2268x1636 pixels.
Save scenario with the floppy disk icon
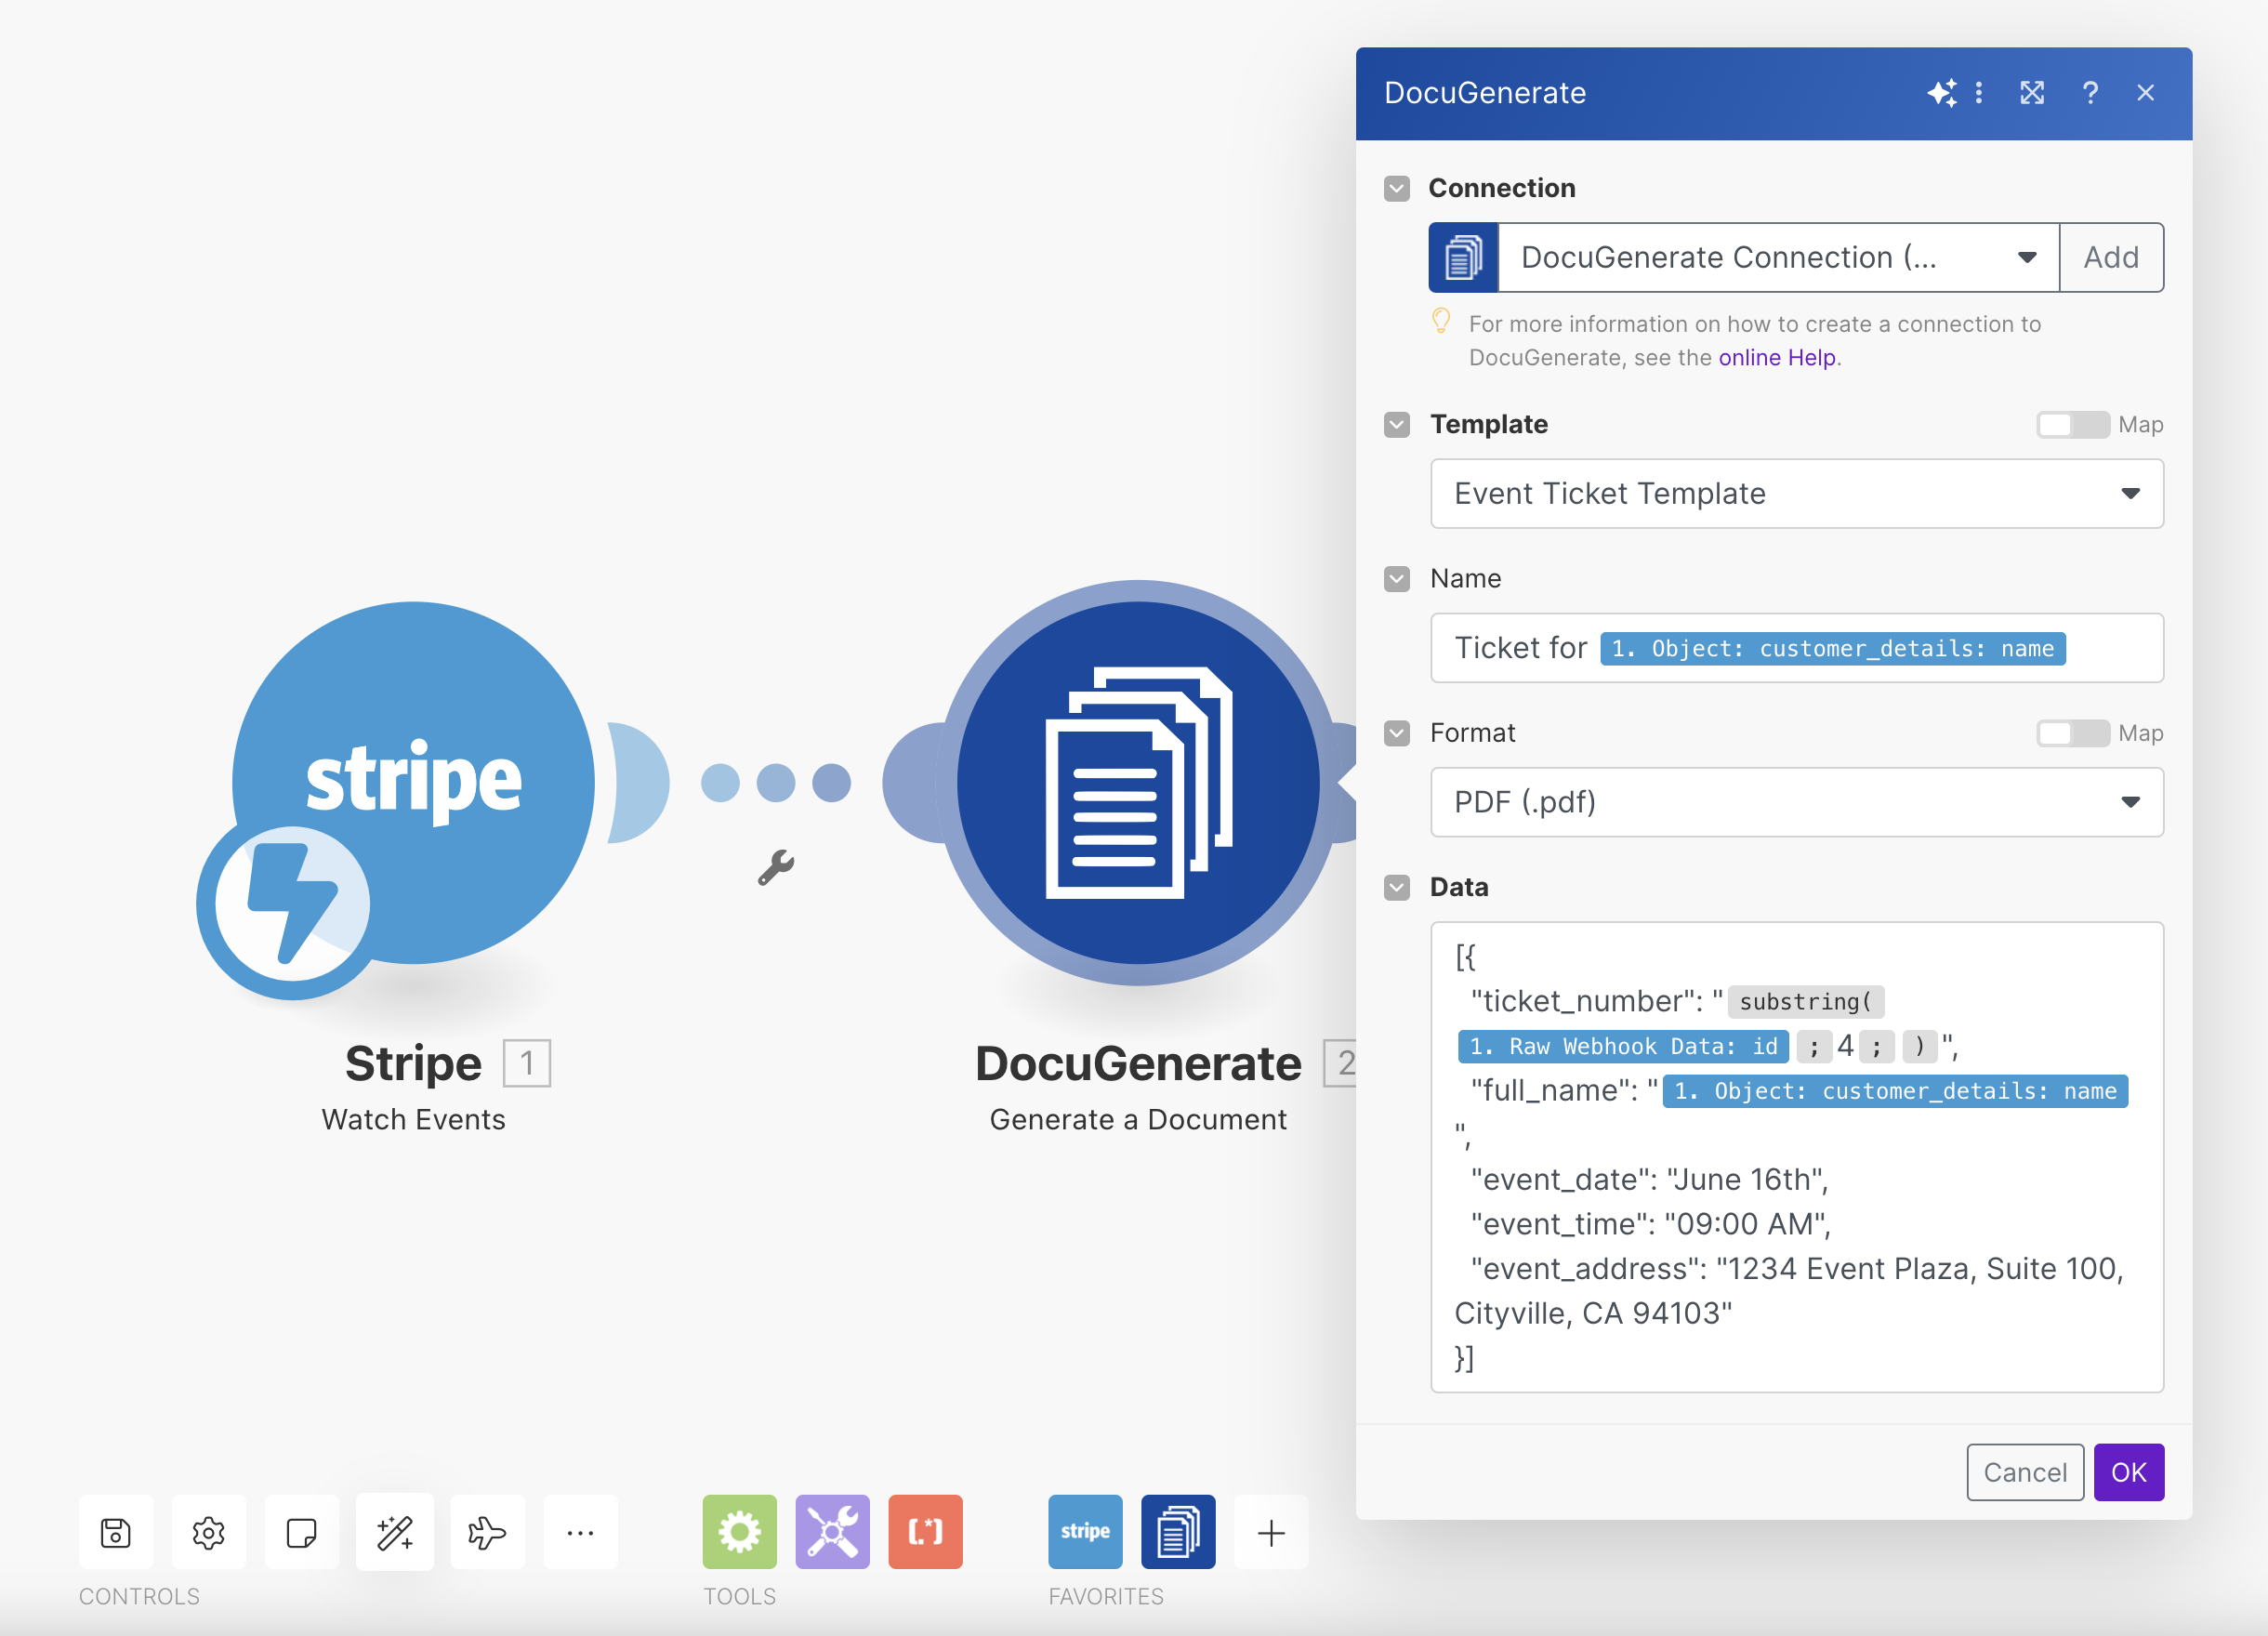pos(116,1532)
